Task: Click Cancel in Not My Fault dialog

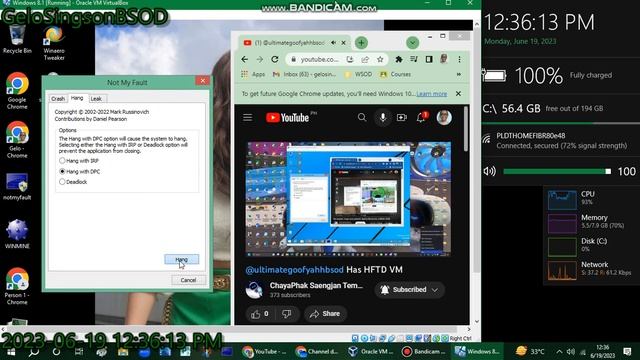Action: pyautogui.click(x=188, y=280)
